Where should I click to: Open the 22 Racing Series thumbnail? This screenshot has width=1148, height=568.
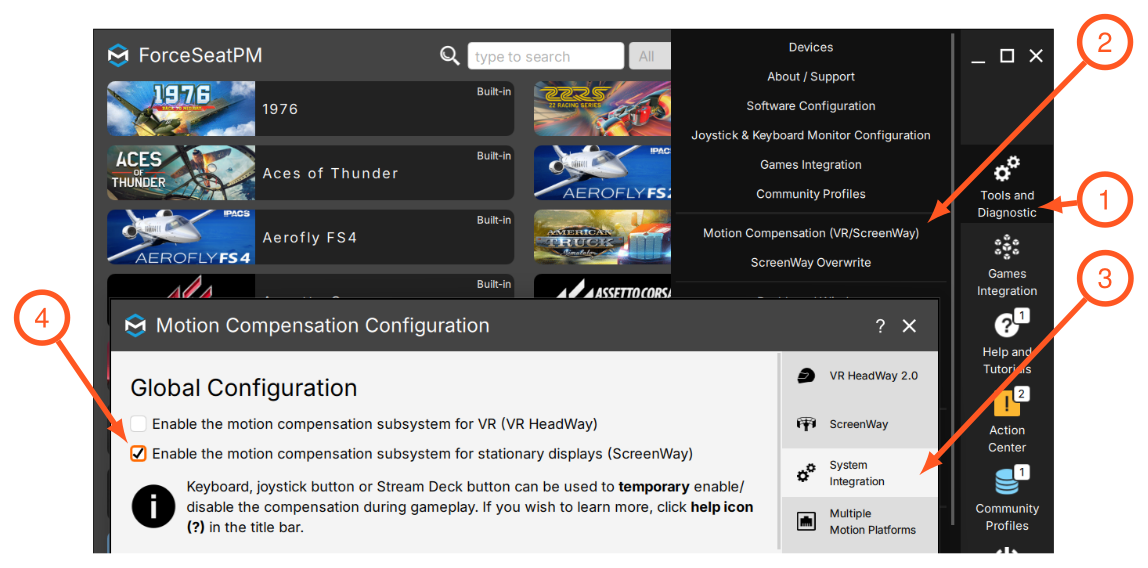(x=603, y=108)
